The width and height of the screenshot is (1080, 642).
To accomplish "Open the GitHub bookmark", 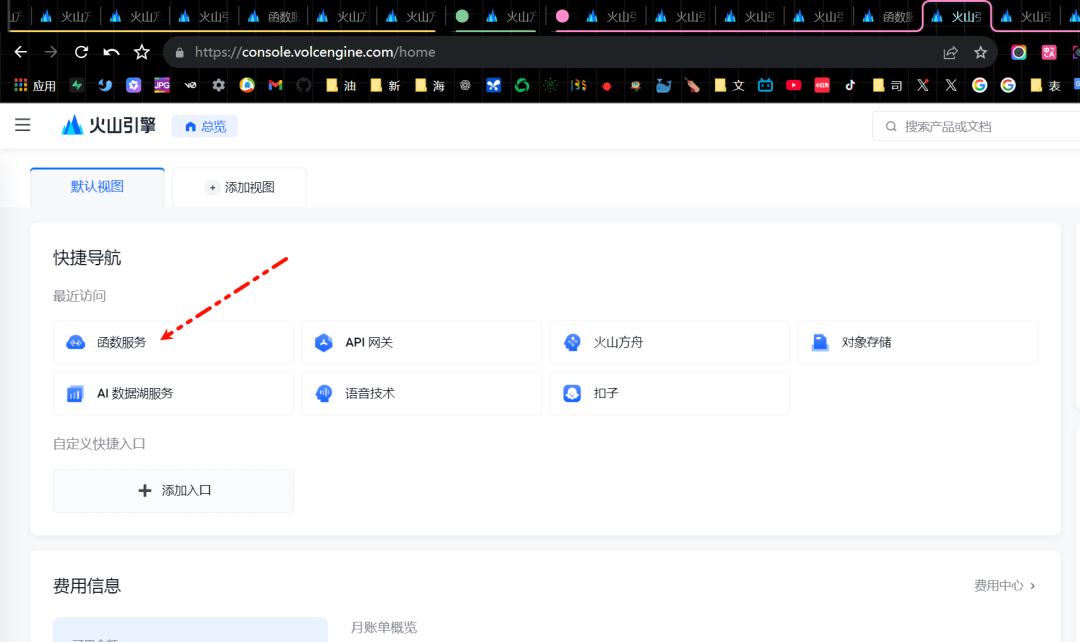I will pos(304,85).
